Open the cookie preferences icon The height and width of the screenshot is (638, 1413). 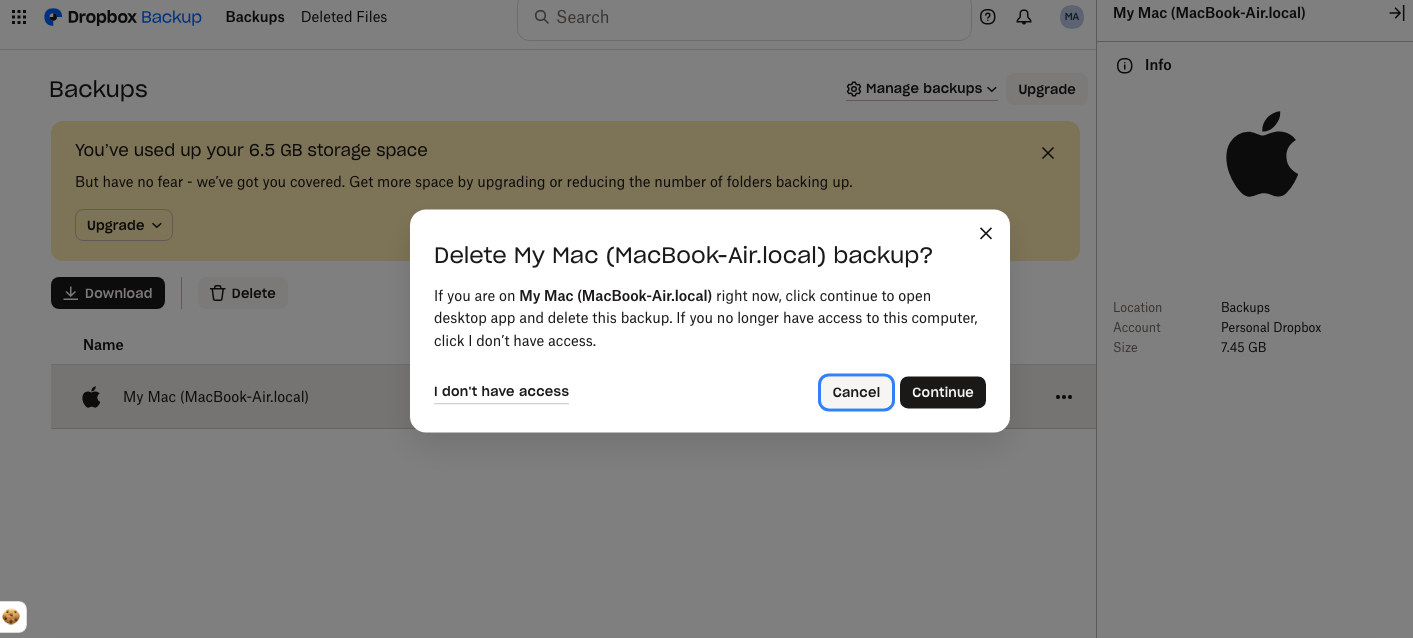13,616
